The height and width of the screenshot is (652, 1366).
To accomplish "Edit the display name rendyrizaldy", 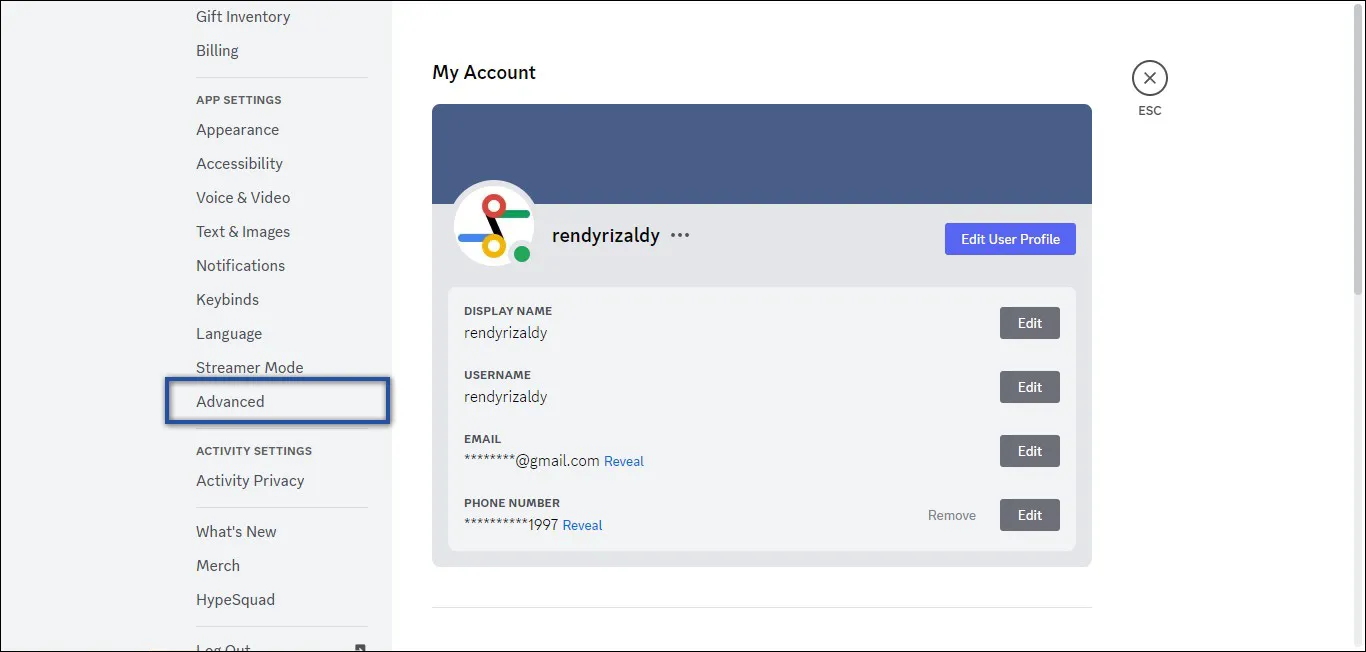I will [1029, 322].
